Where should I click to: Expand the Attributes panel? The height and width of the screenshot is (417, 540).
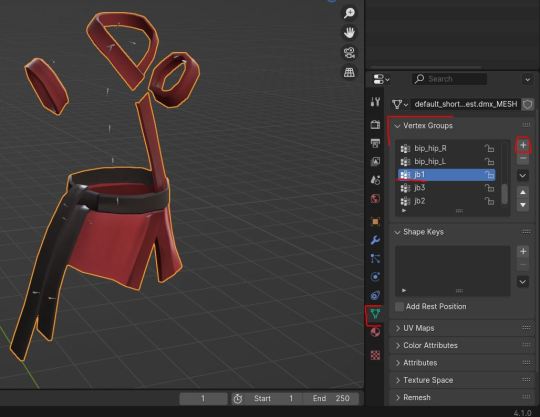point(397,363)
